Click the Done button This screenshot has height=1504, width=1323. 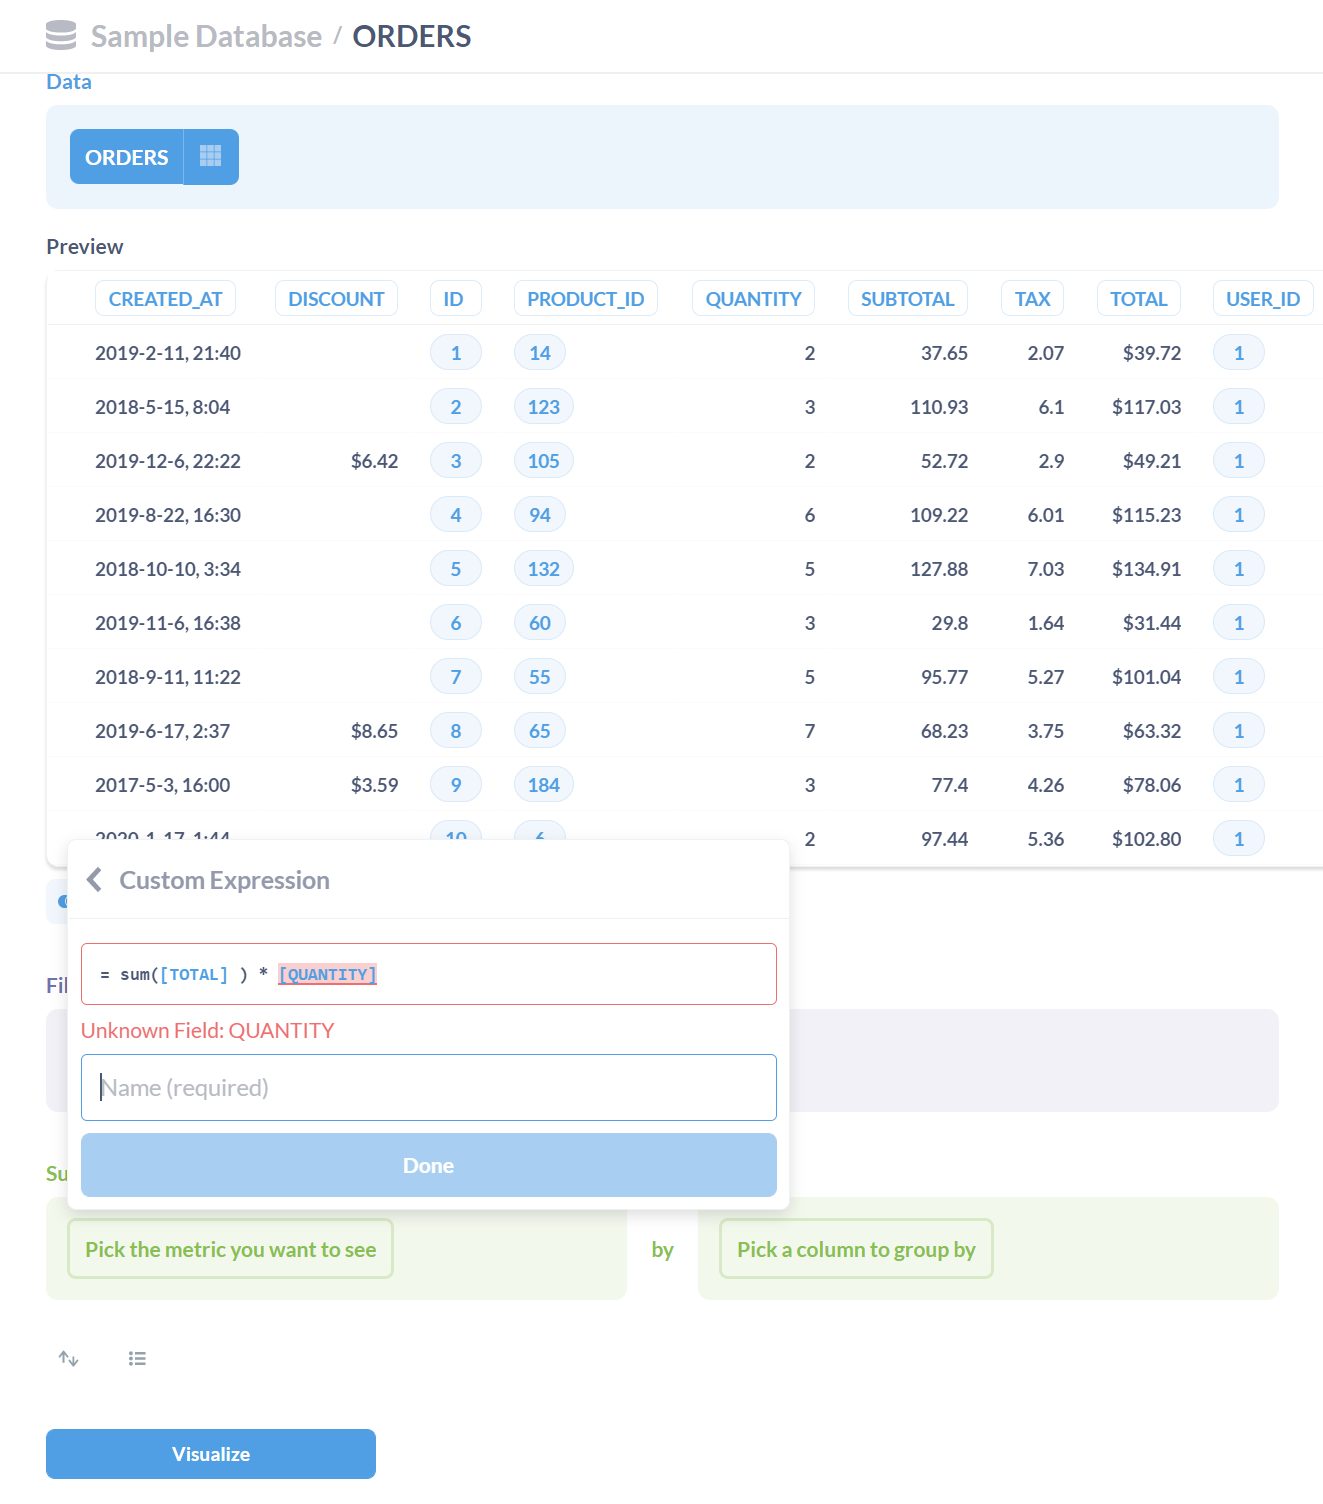(429, 1165)
